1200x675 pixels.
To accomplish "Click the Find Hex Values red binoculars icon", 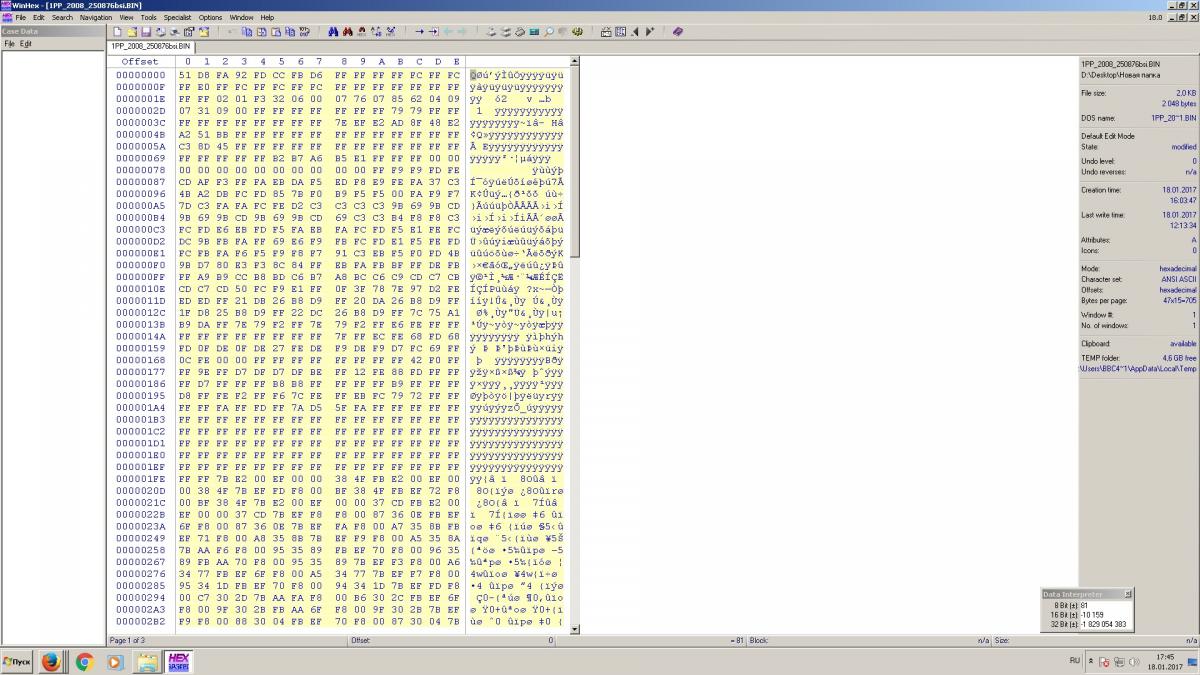I will (x=347, y=32).
